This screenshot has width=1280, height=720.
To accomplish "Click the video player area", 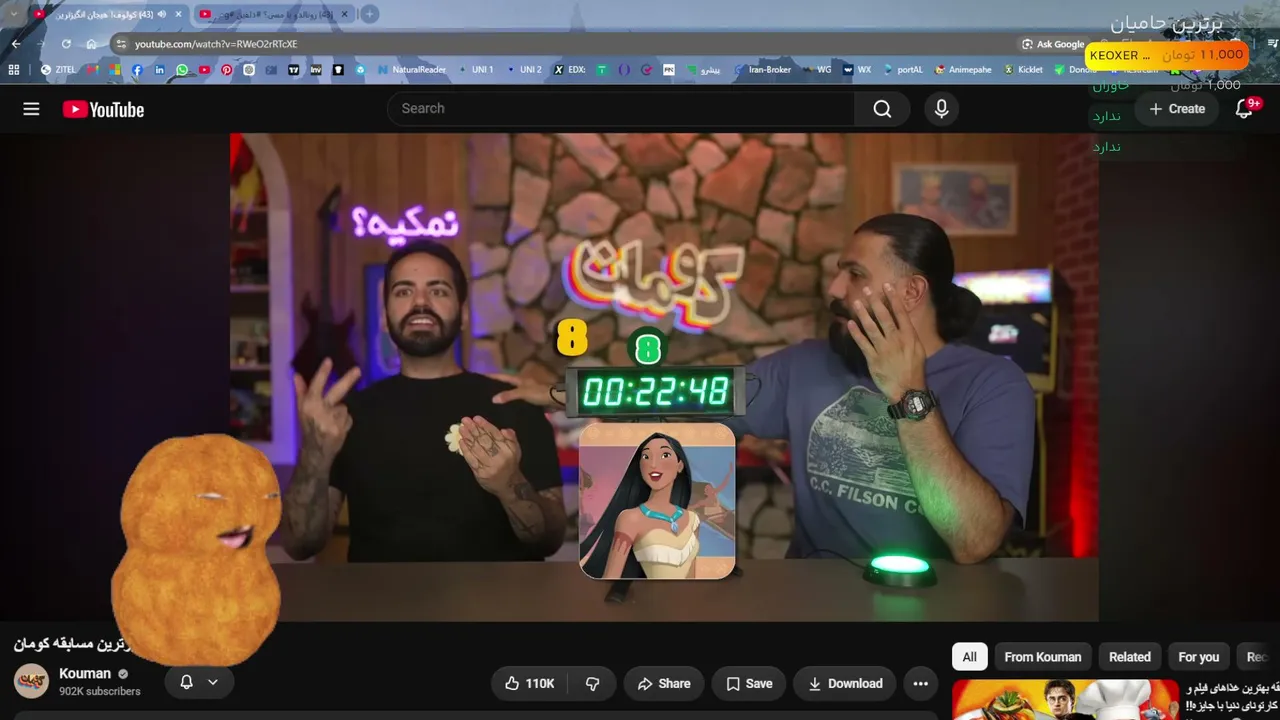I will 664,377.
